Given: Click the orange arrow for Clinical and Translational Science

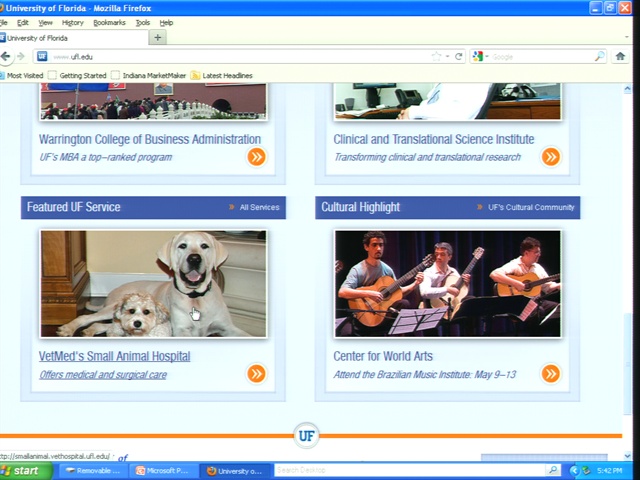Looking at the screenshot, I should (551, 157).
